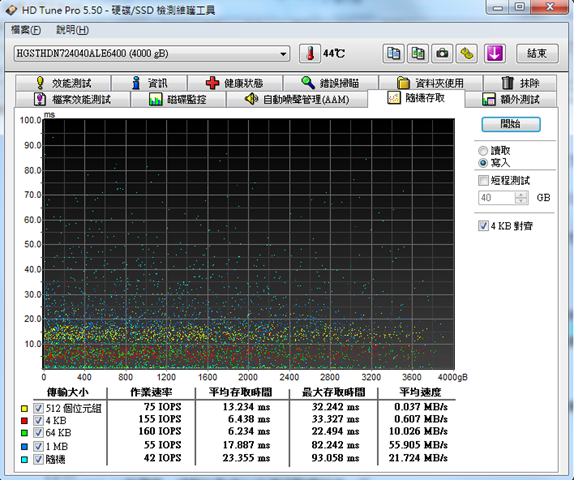Switch to the 效能測試 benchmark tab
The height and width of the screenshot is (480, 574).
(x=63, y=83)
